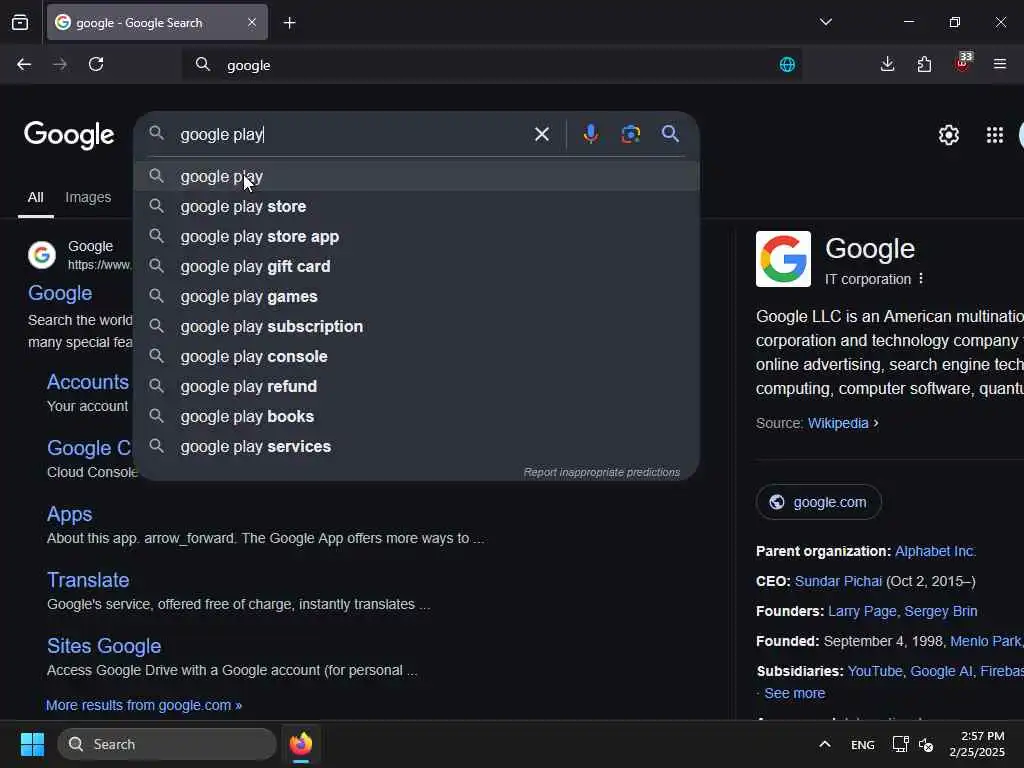Viewport: 1024px width, 768px height.
Task: Clear the Google search box text
Action: click(x=541, y=135)
